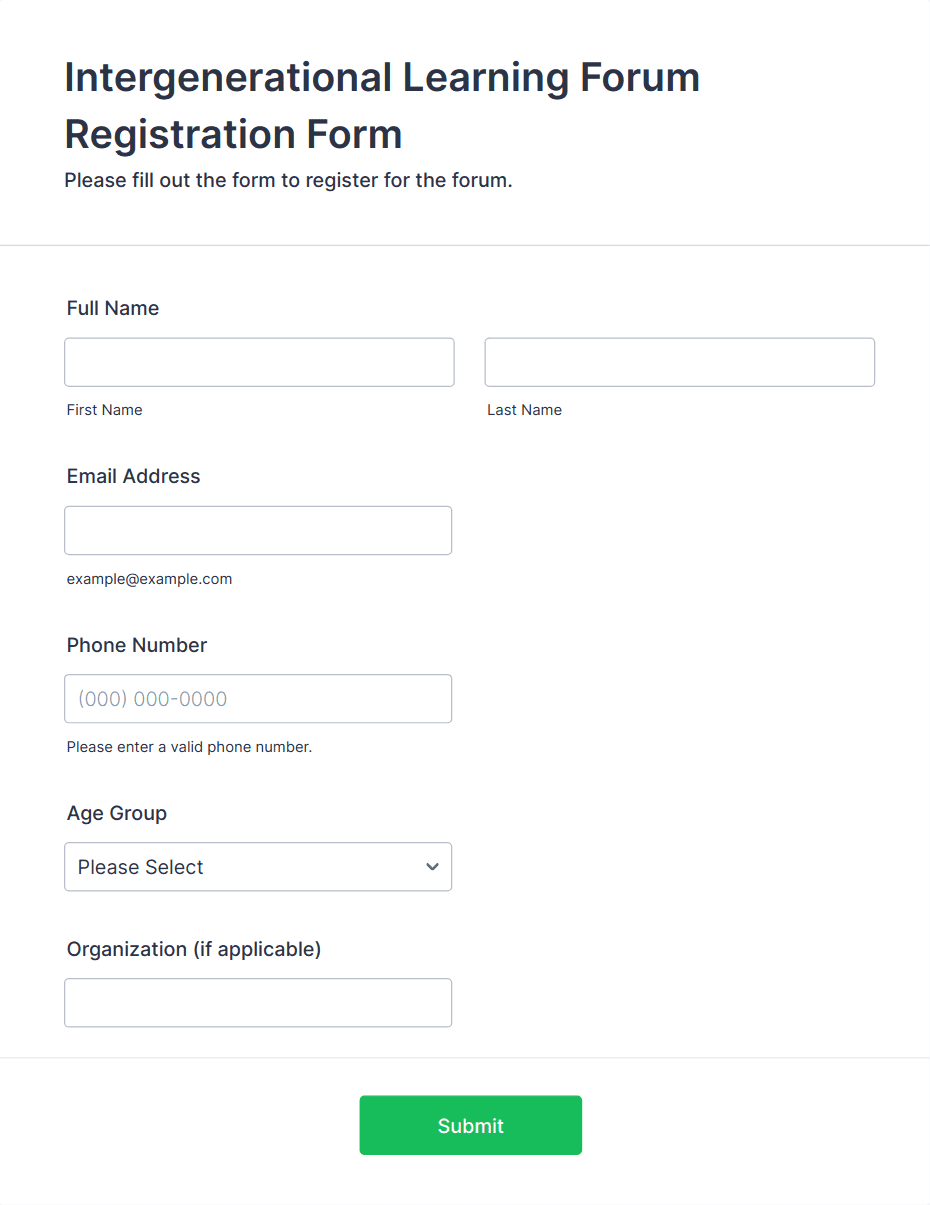Viewport: 930px width, 1205px height.
Task: Click the 'Email Address' field label
Action: (x=133, y=476)
